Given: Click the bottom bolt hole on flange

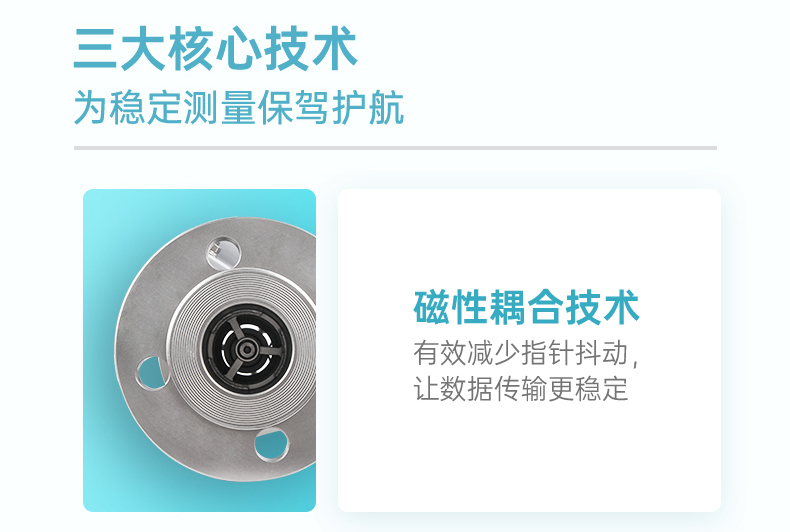Looking at the screenshot, I should (271, 444).
